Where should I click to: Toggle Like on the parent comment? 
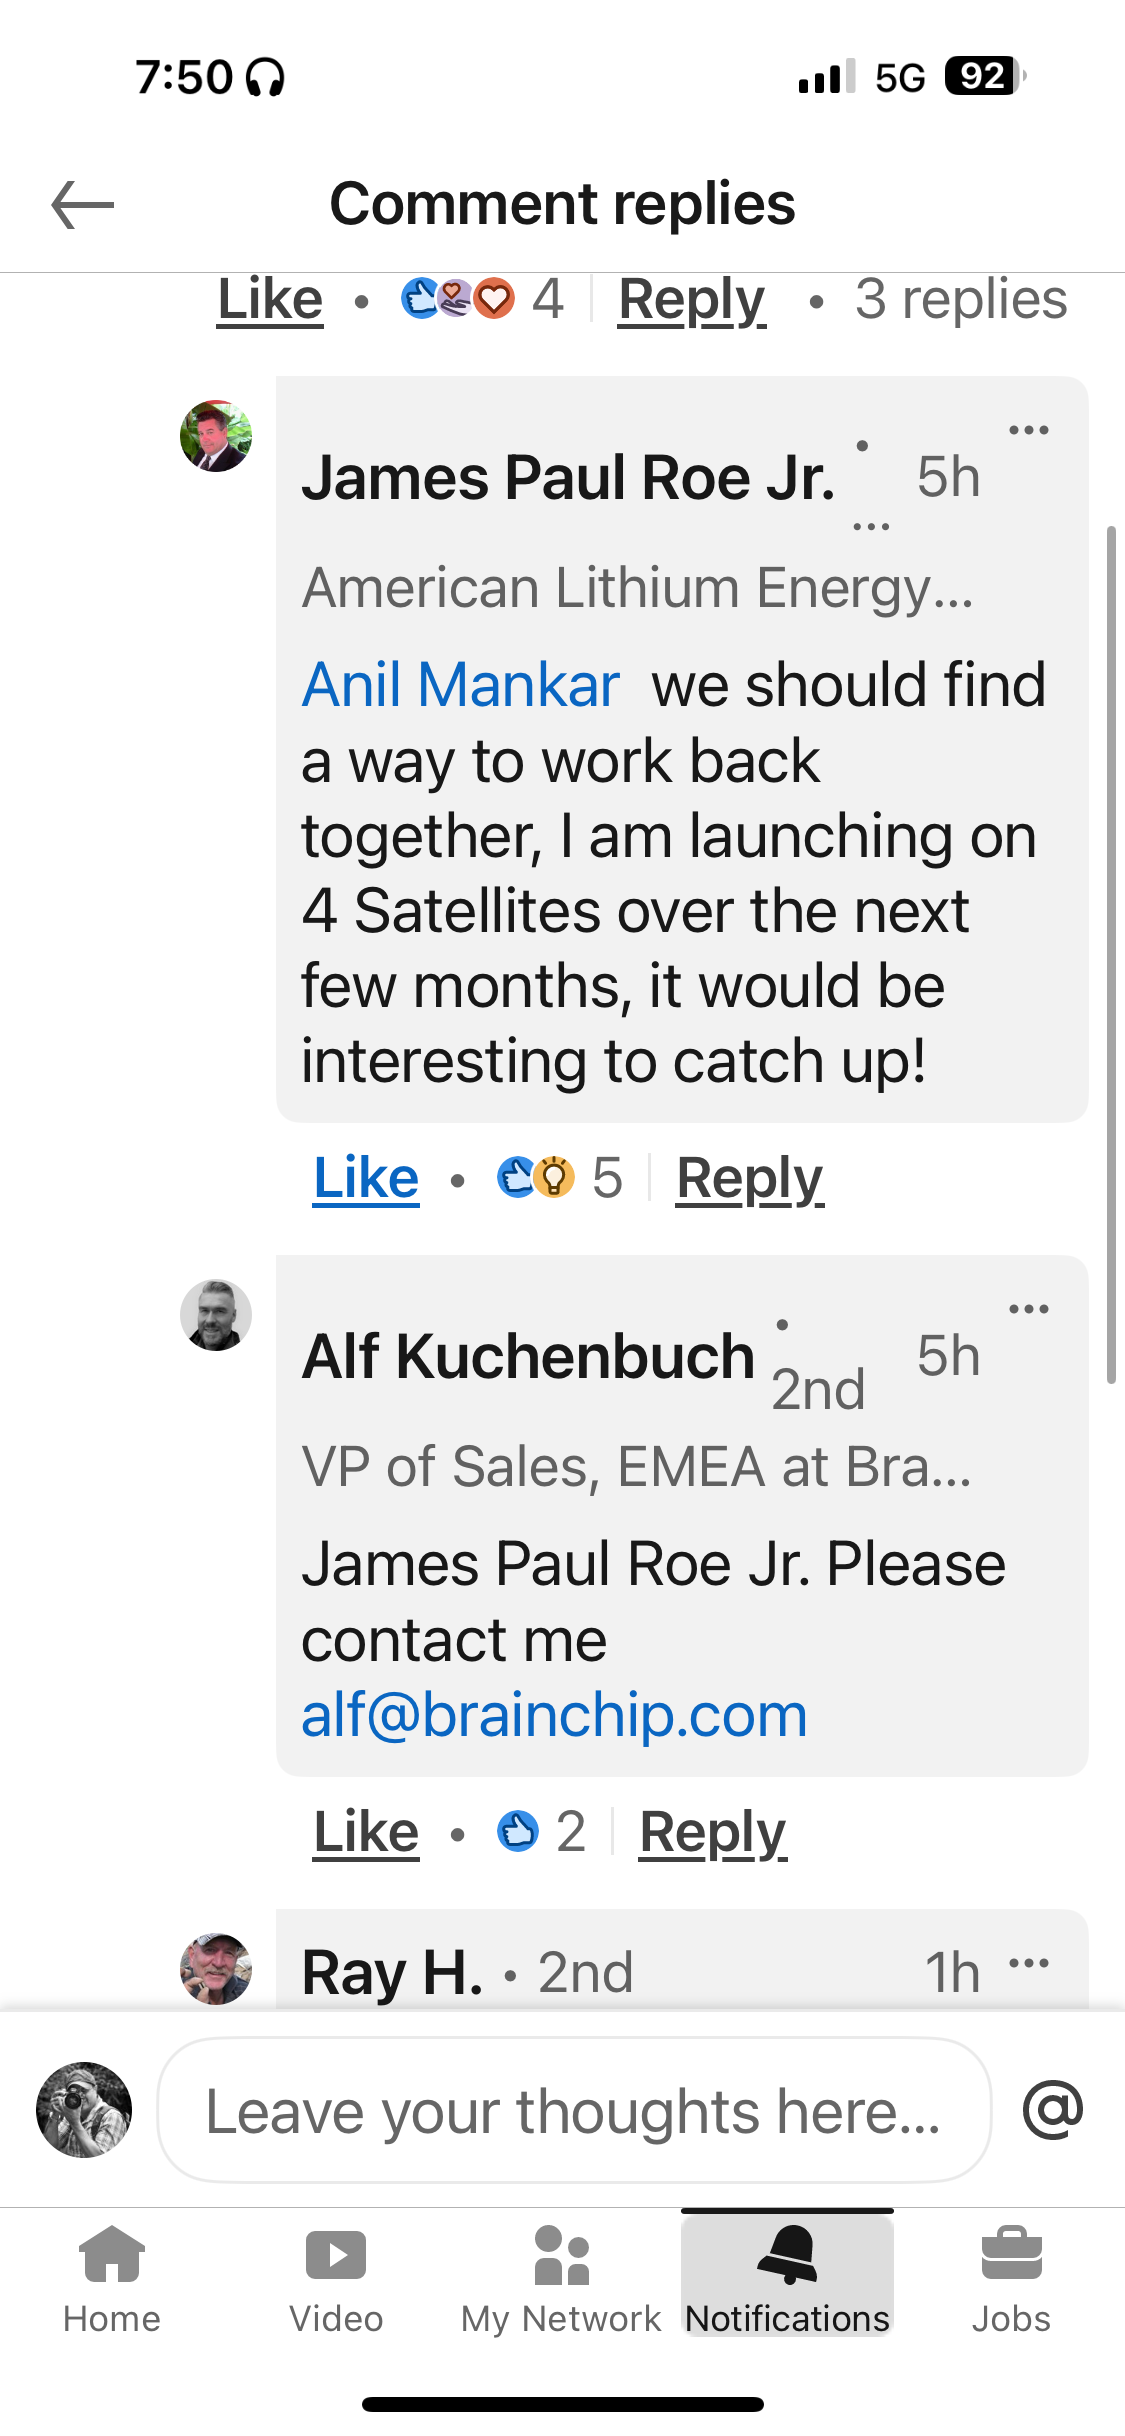270,299
